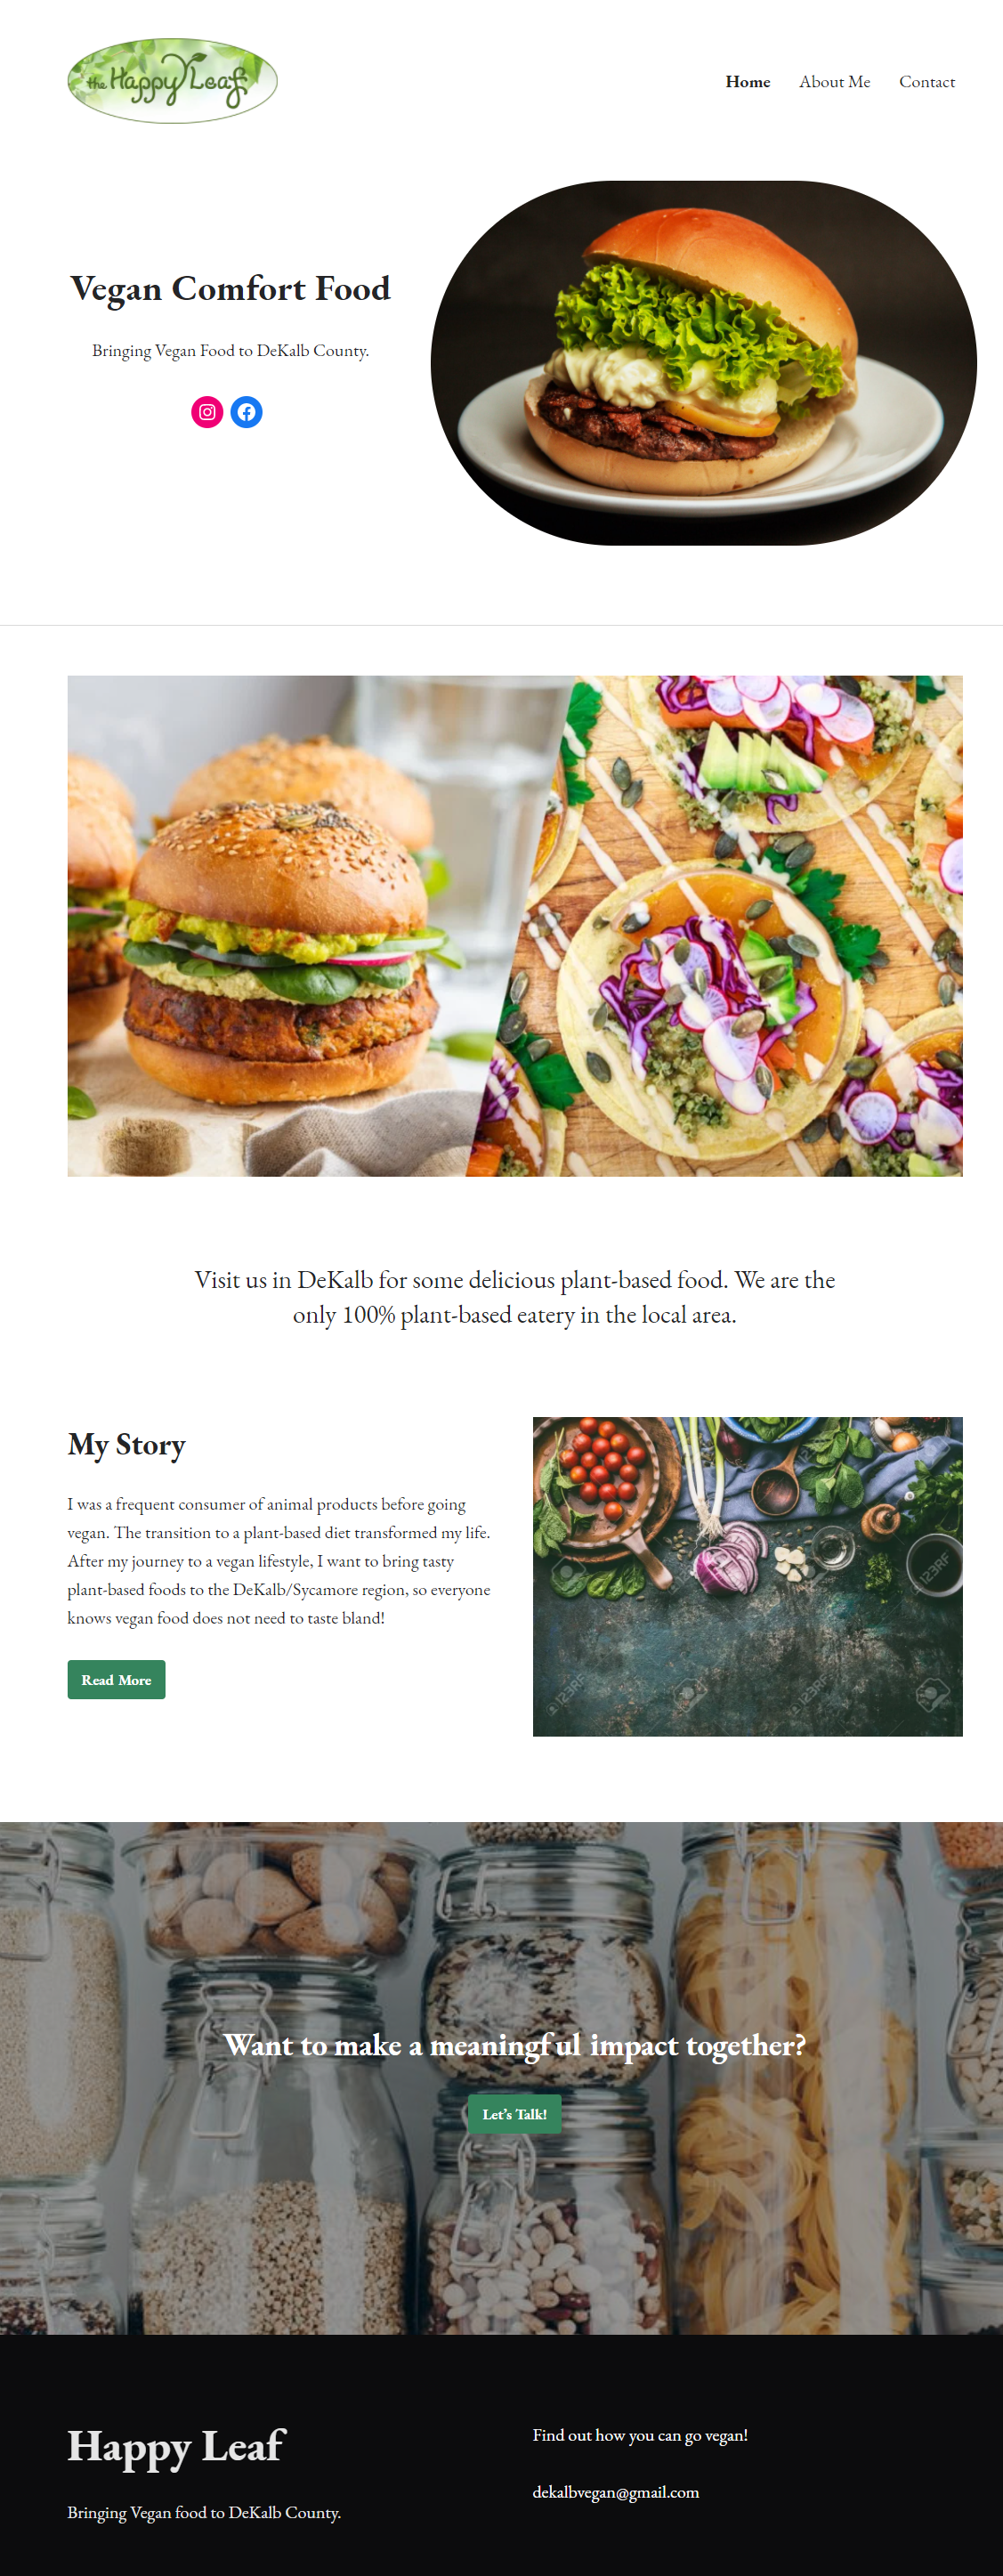Viewport: 1003px width, 2576px height.
Task: Click the vegetables photo beside My Story
Action: (x=748, y=1576)
